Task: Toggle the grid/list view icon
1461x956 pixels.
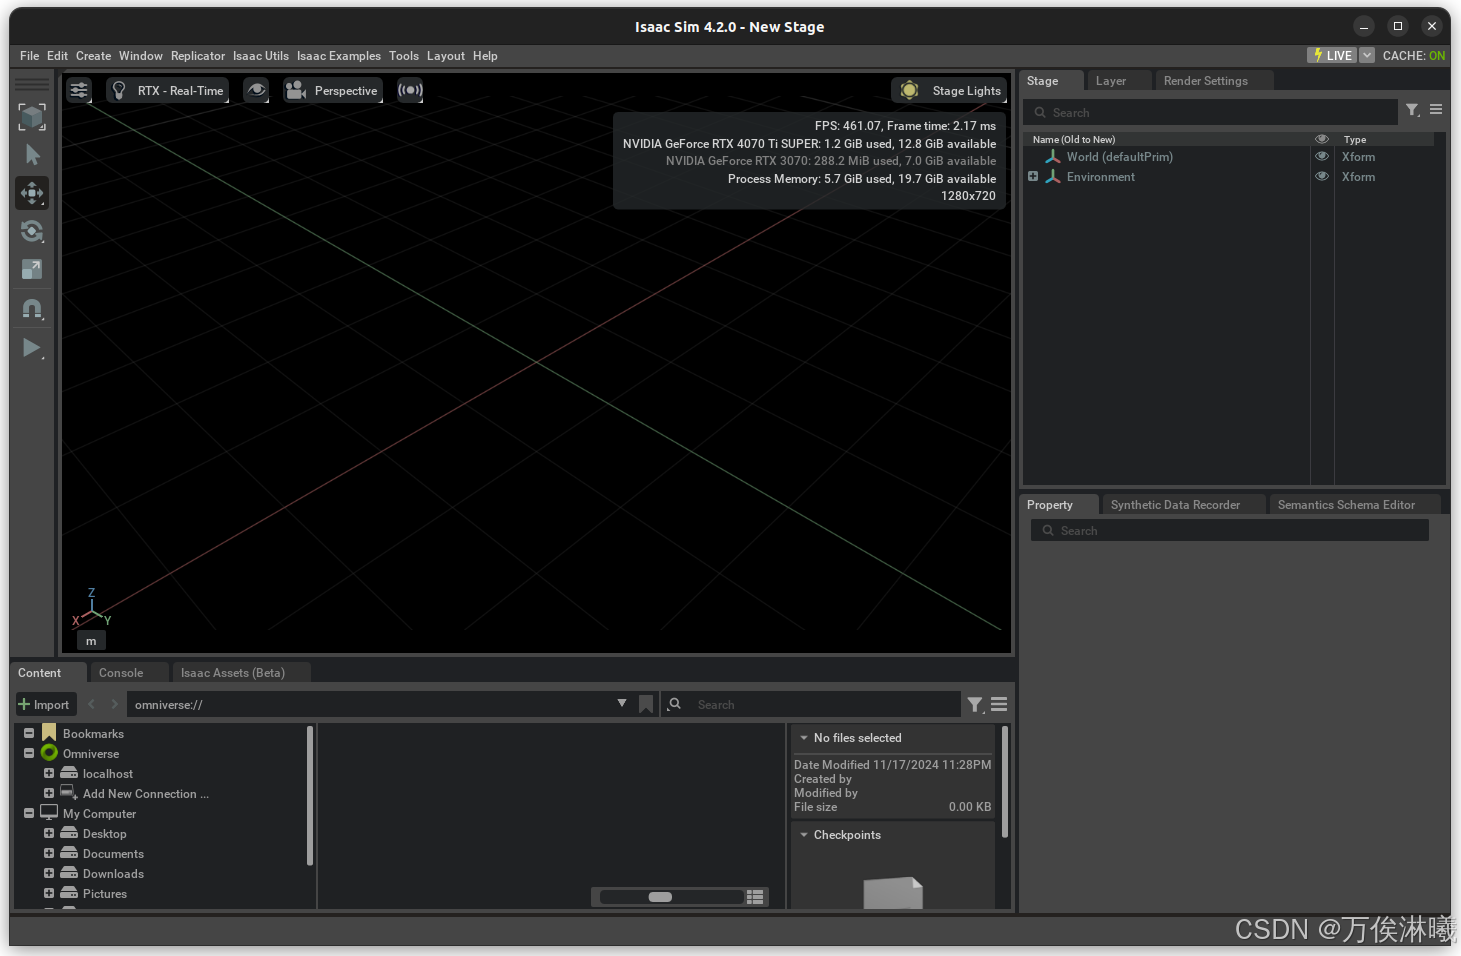Action: tap(755, 897)
